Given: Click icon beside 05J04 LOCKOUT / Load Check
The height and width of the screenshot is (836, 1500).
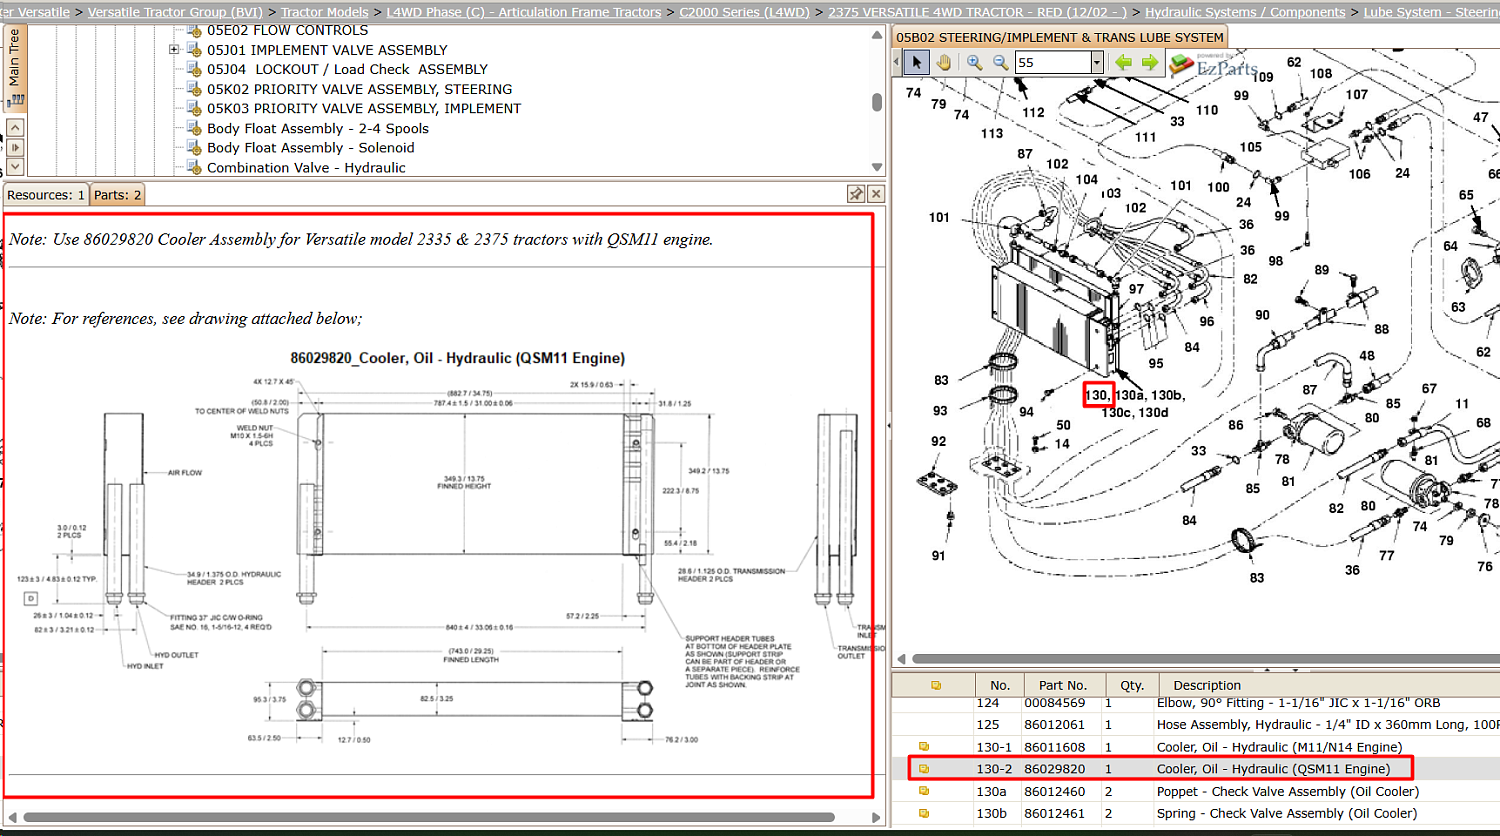Looking at the screenshot, I should coord(195,69).
